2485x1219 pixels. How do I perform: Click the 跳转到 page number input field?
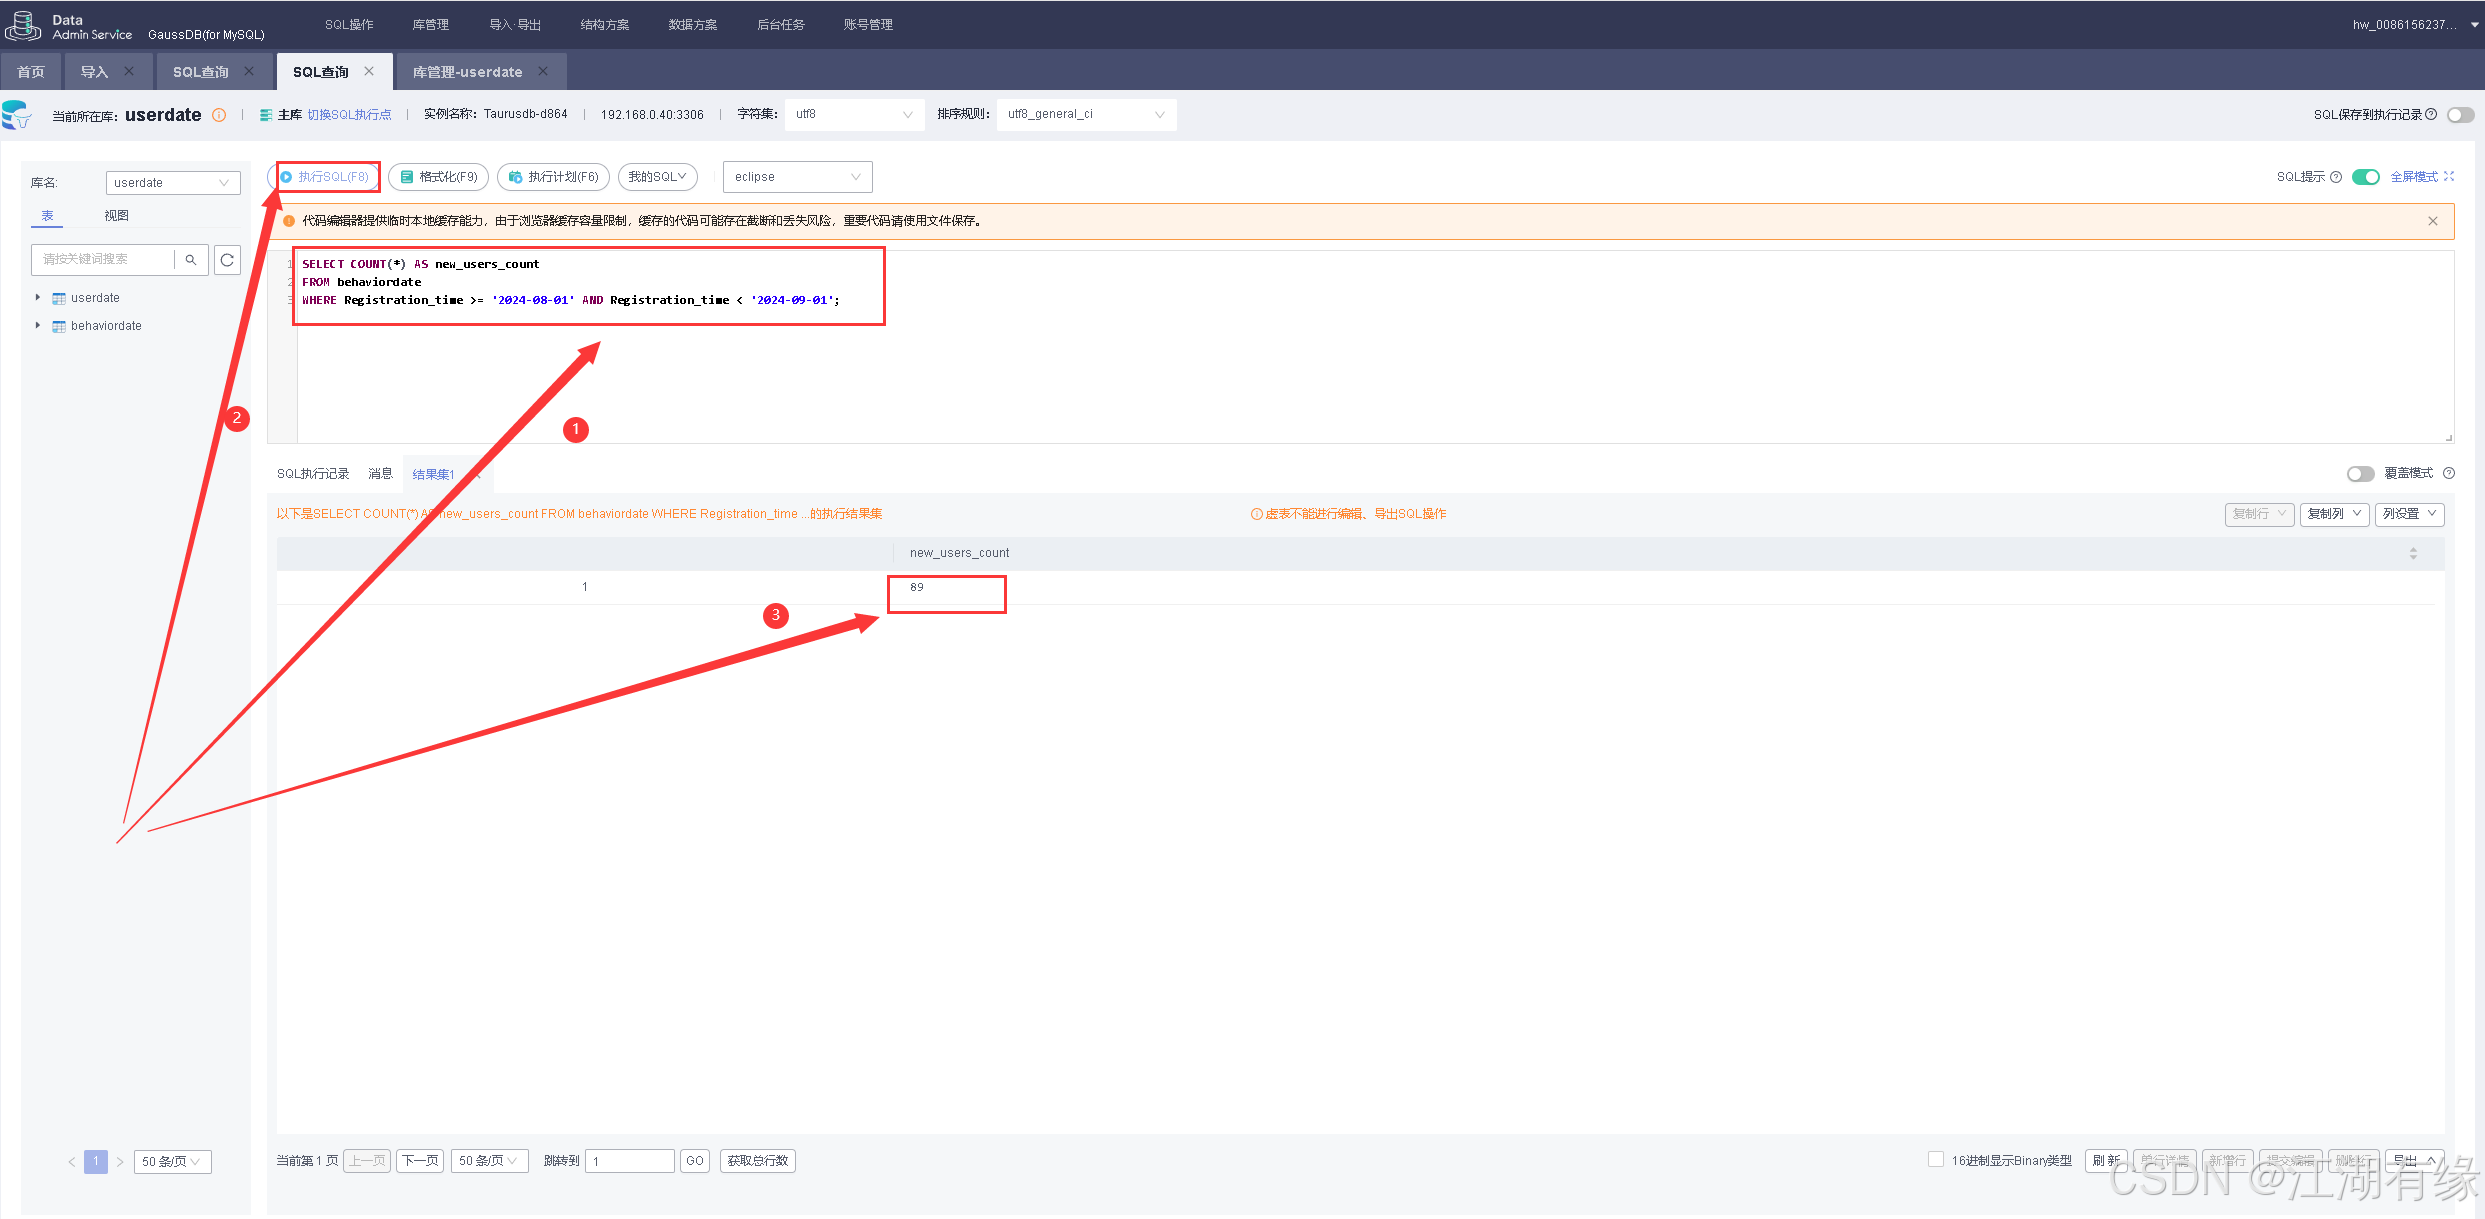coord(629,1161)
